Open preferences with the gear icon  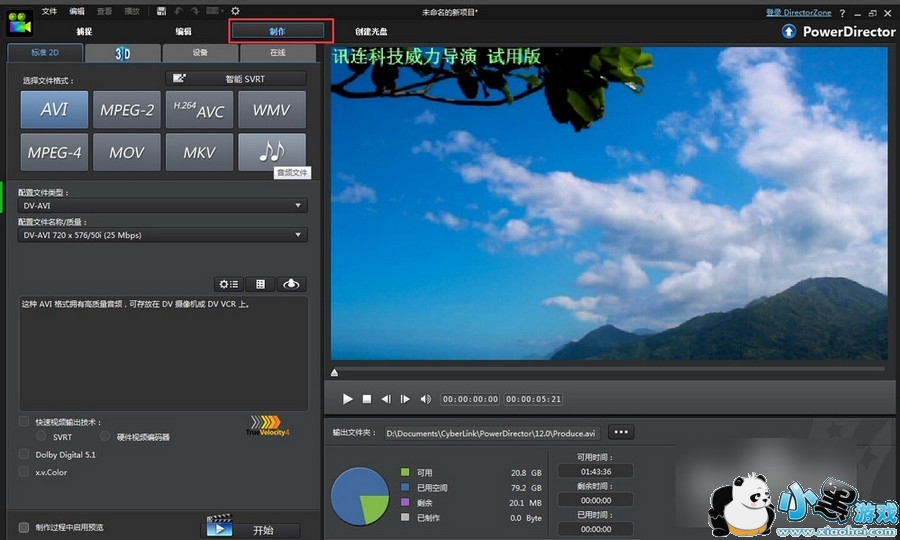[x=235, y=11]
